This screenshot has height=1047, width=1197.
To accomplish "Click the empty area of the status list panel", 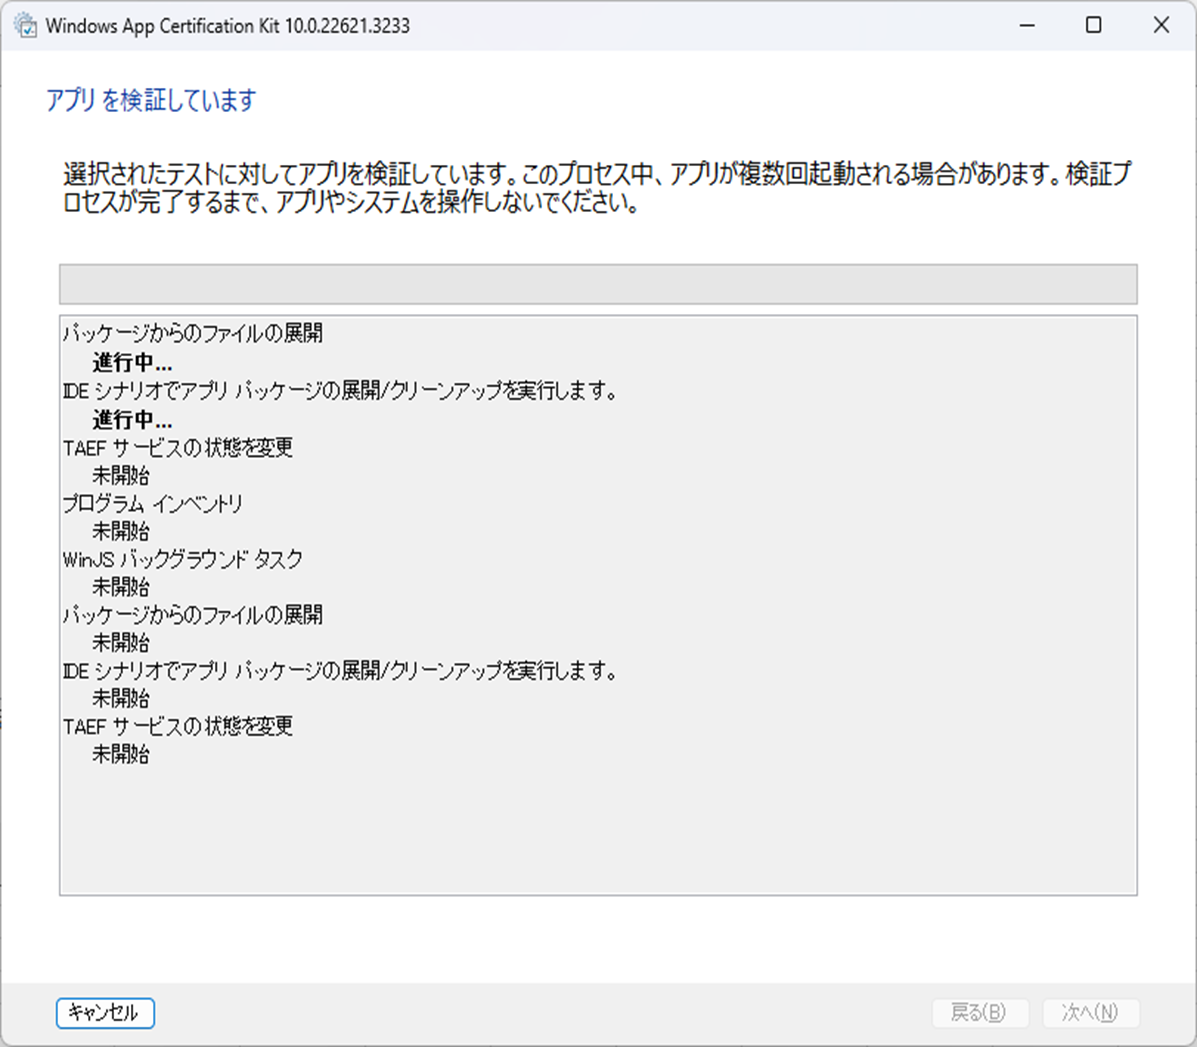I will (x=598, y=840).
